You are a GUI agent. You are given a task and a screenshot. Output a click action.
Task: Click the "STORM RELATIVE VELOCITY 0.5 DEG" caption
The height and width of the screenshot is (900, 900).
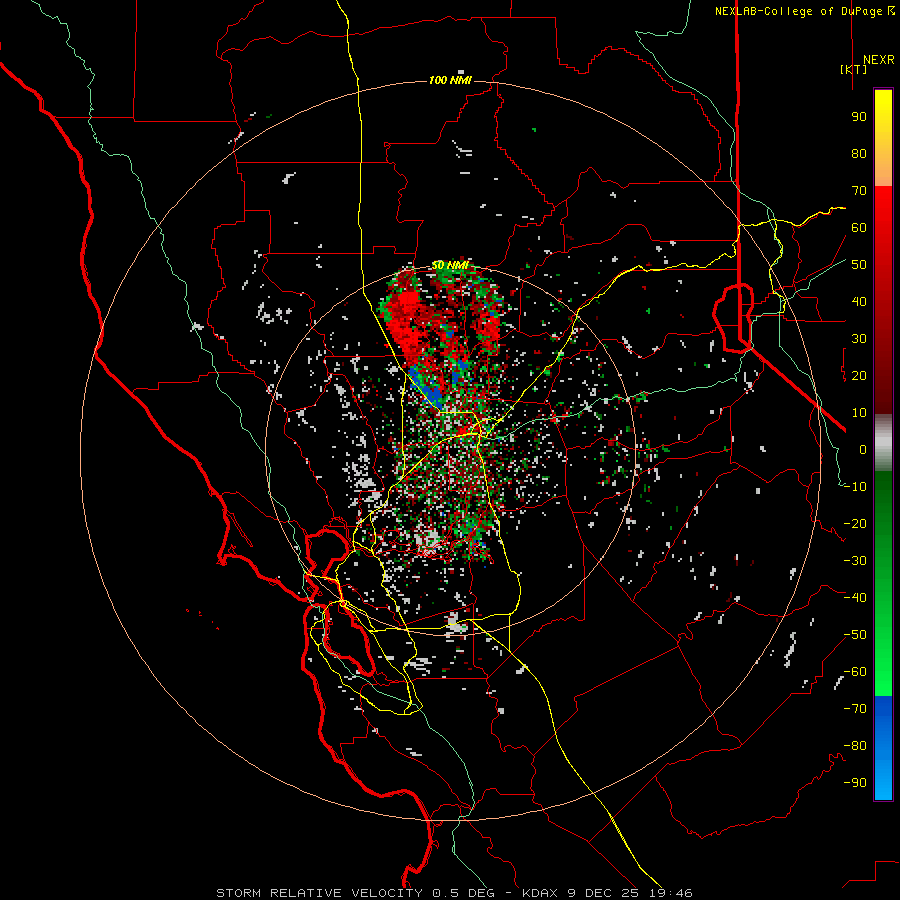(354, 893)
